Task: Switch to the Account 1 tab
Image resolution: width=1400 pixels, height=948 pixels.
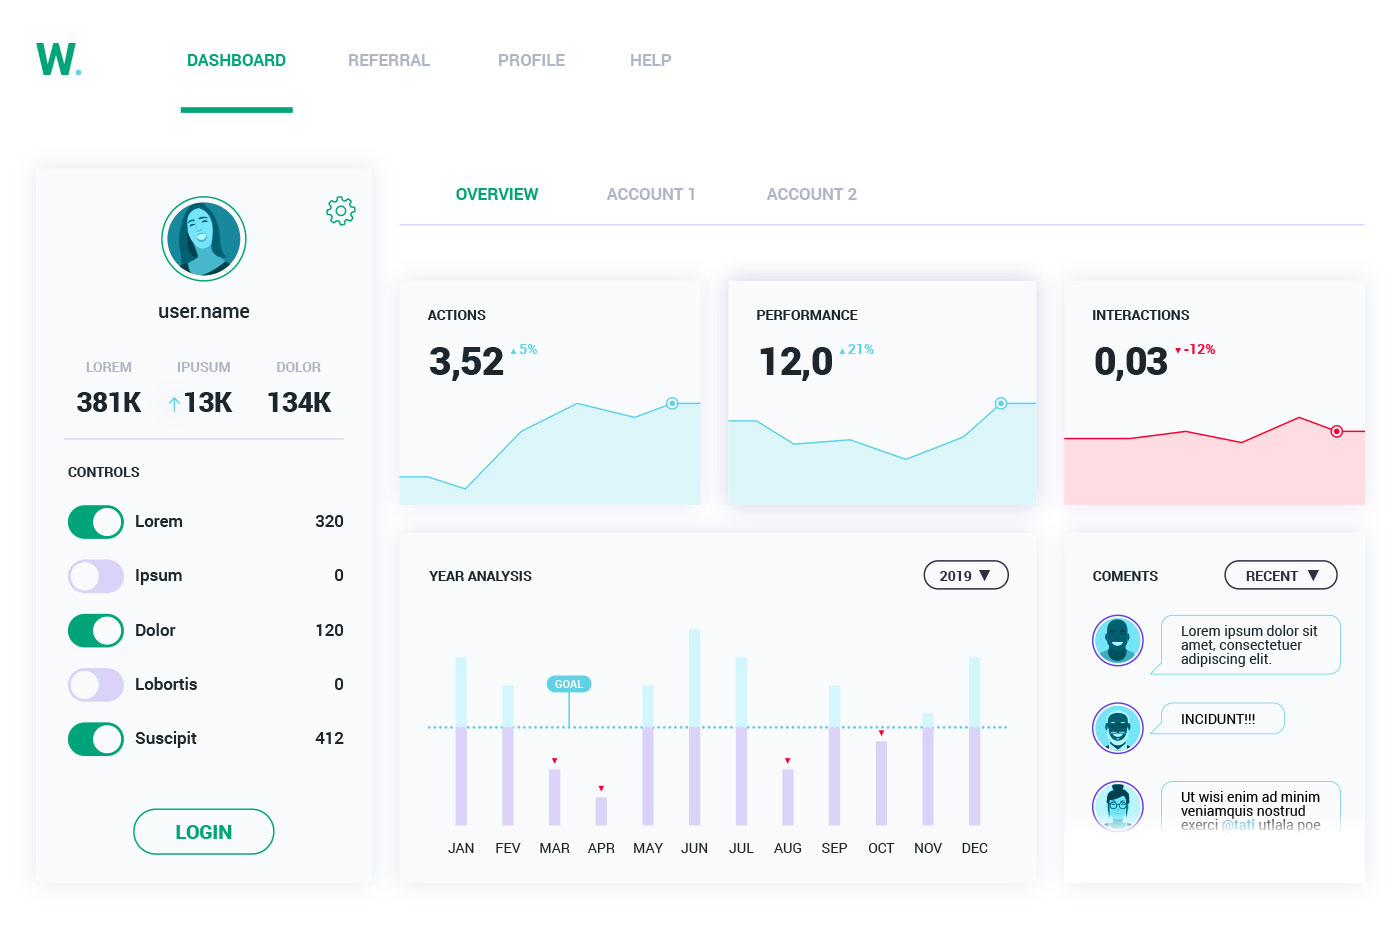Action: click(x=650, y=195)
